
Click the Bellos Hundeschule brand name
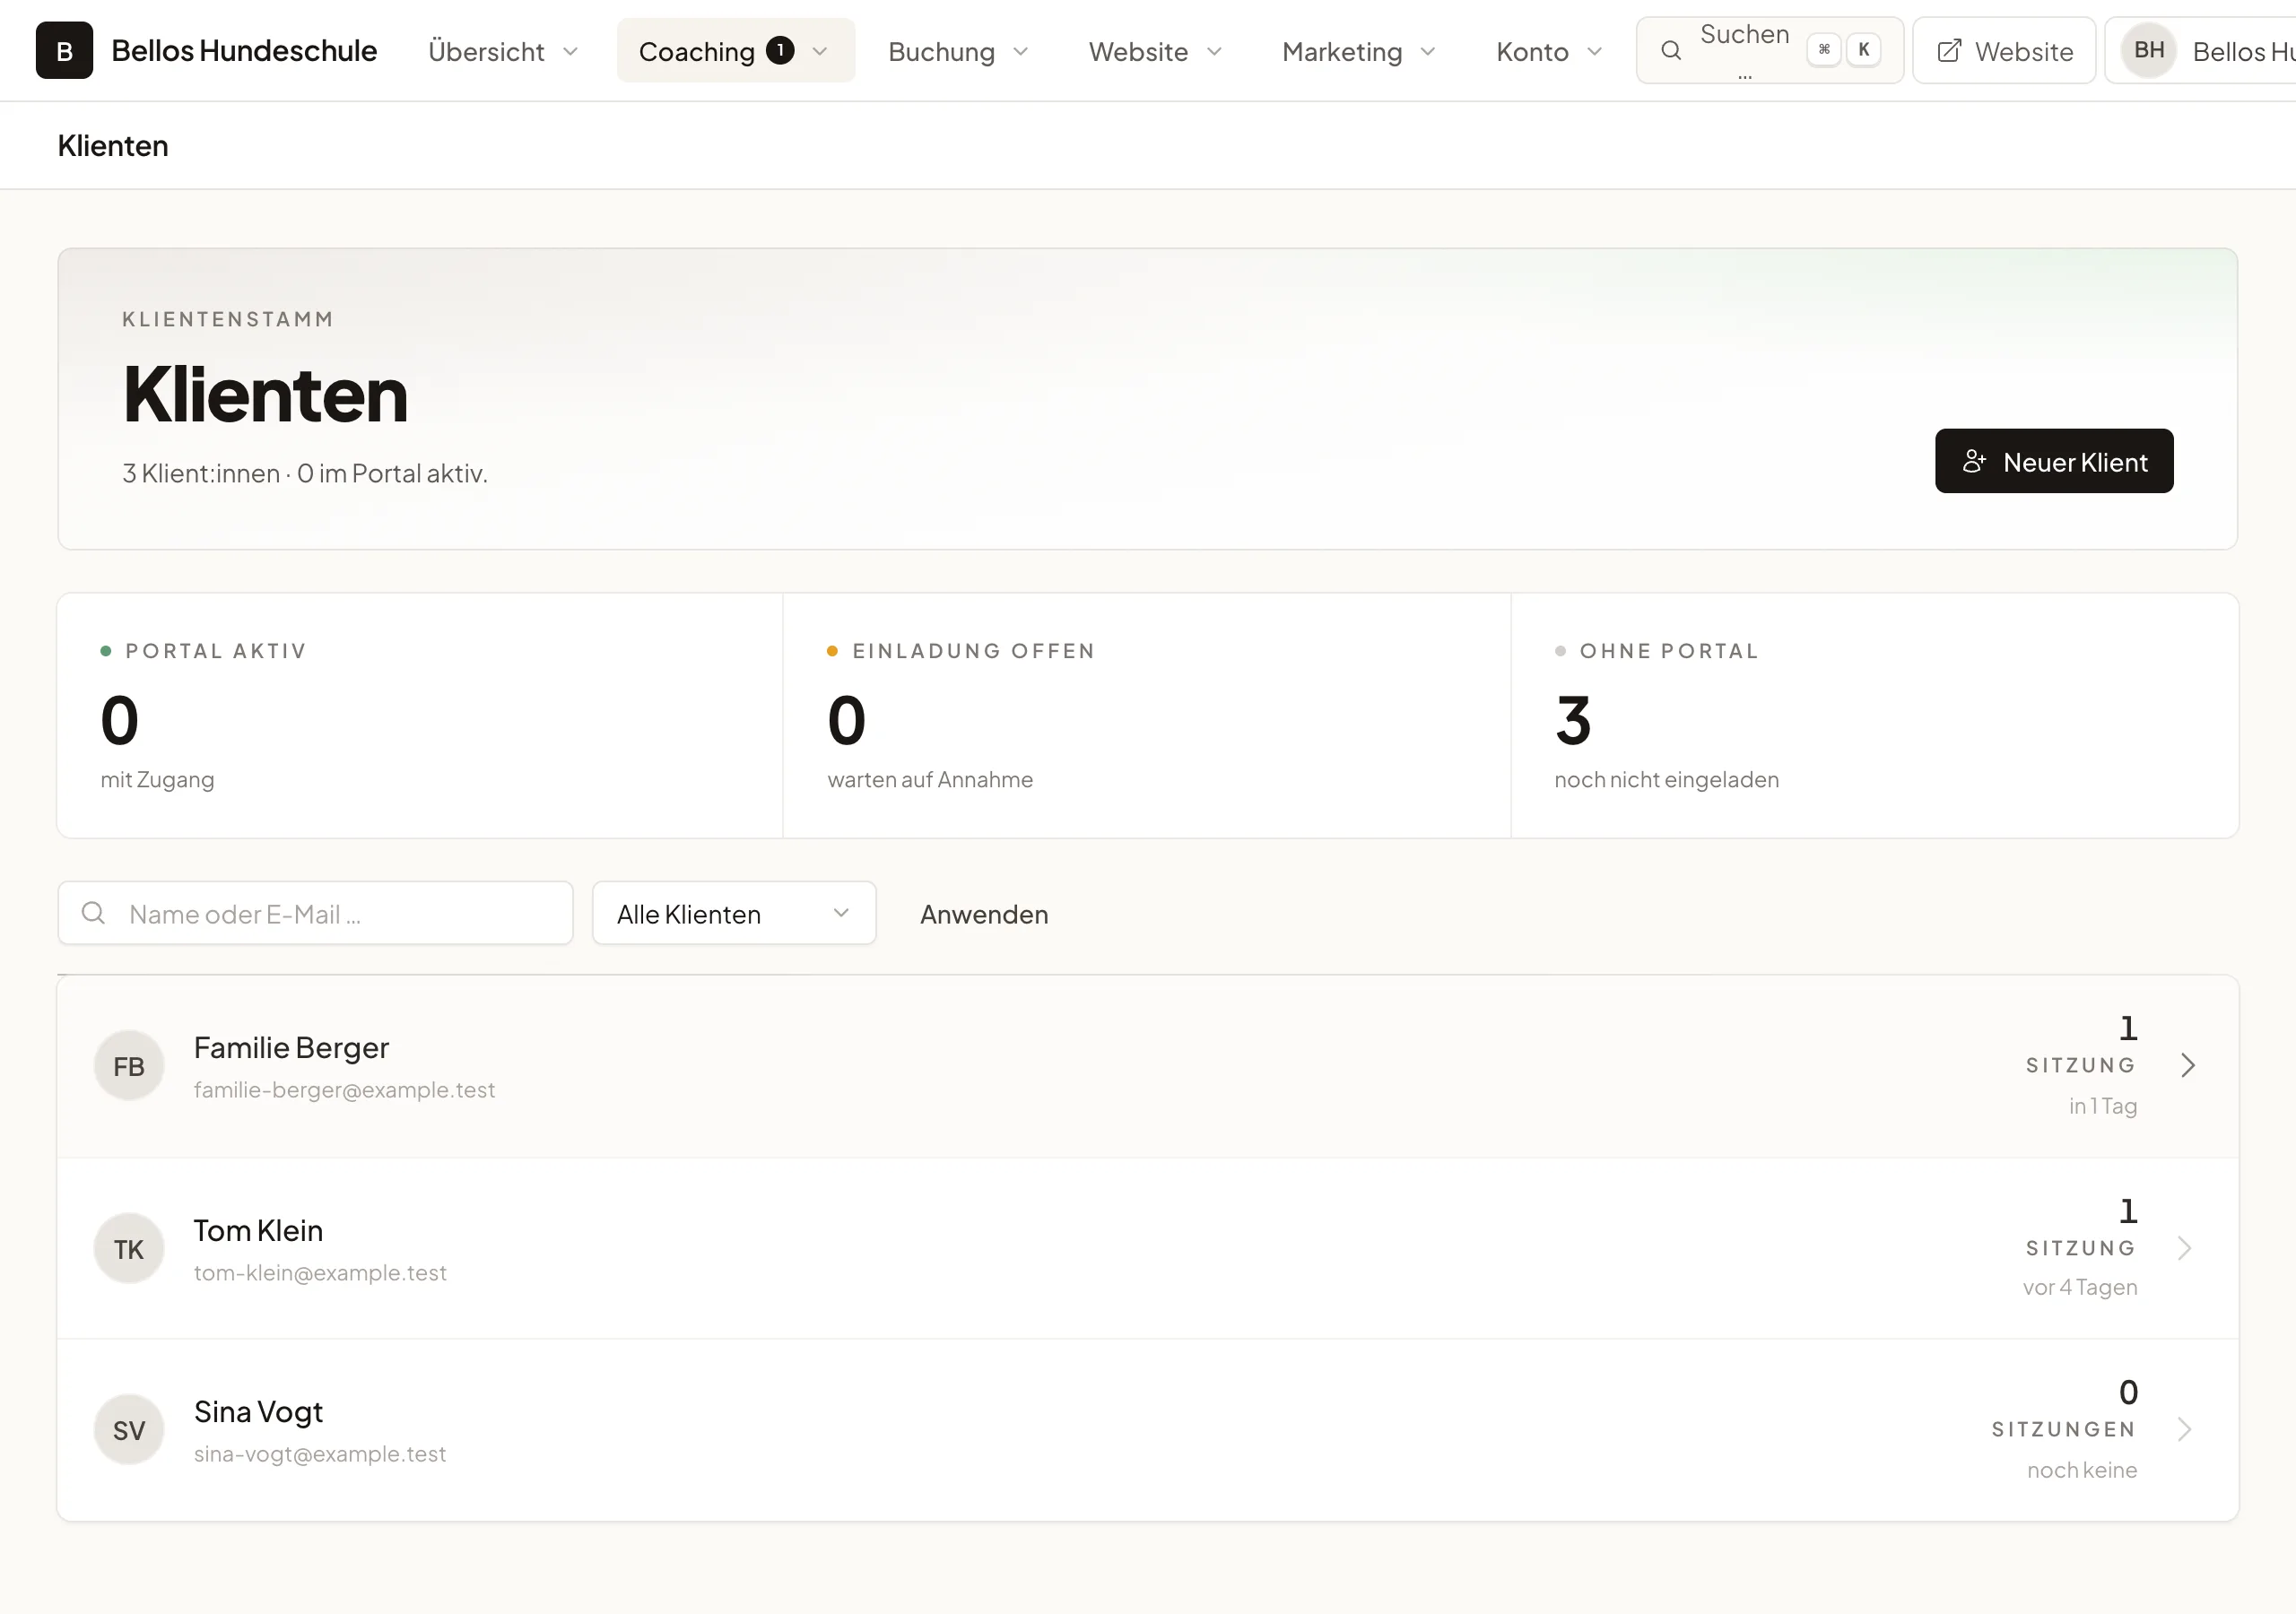click(244, 50)
